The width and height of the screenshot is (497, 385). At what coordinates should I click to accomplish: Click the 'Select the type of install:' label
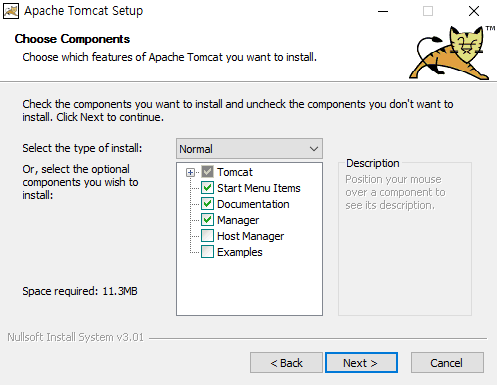pos(82,148)
